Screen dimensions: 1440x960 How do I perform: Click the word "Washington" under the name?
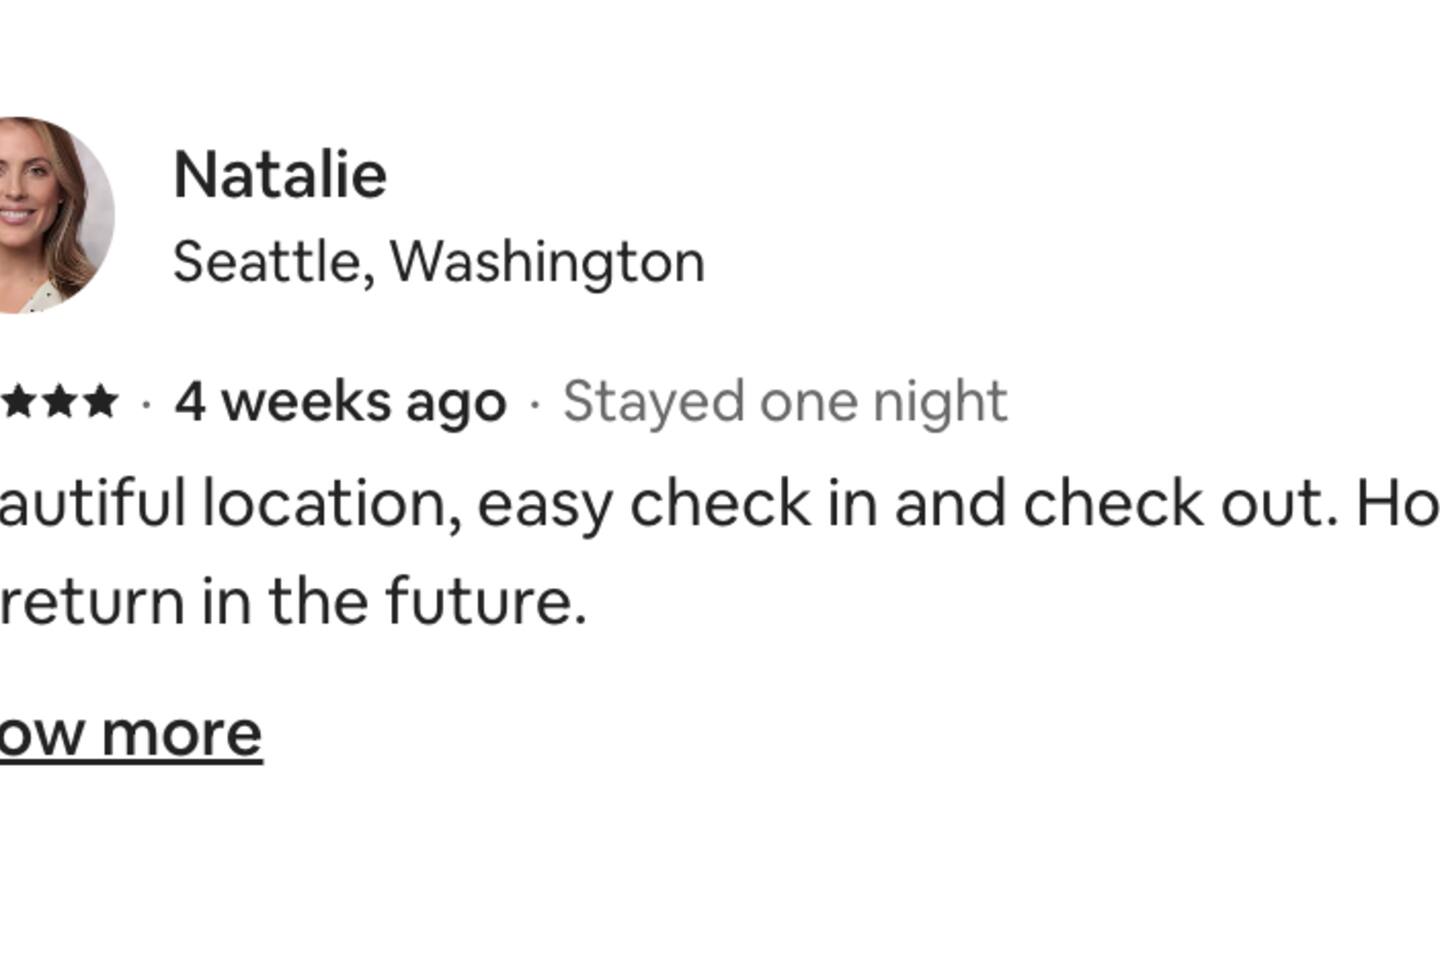[547, 262]
